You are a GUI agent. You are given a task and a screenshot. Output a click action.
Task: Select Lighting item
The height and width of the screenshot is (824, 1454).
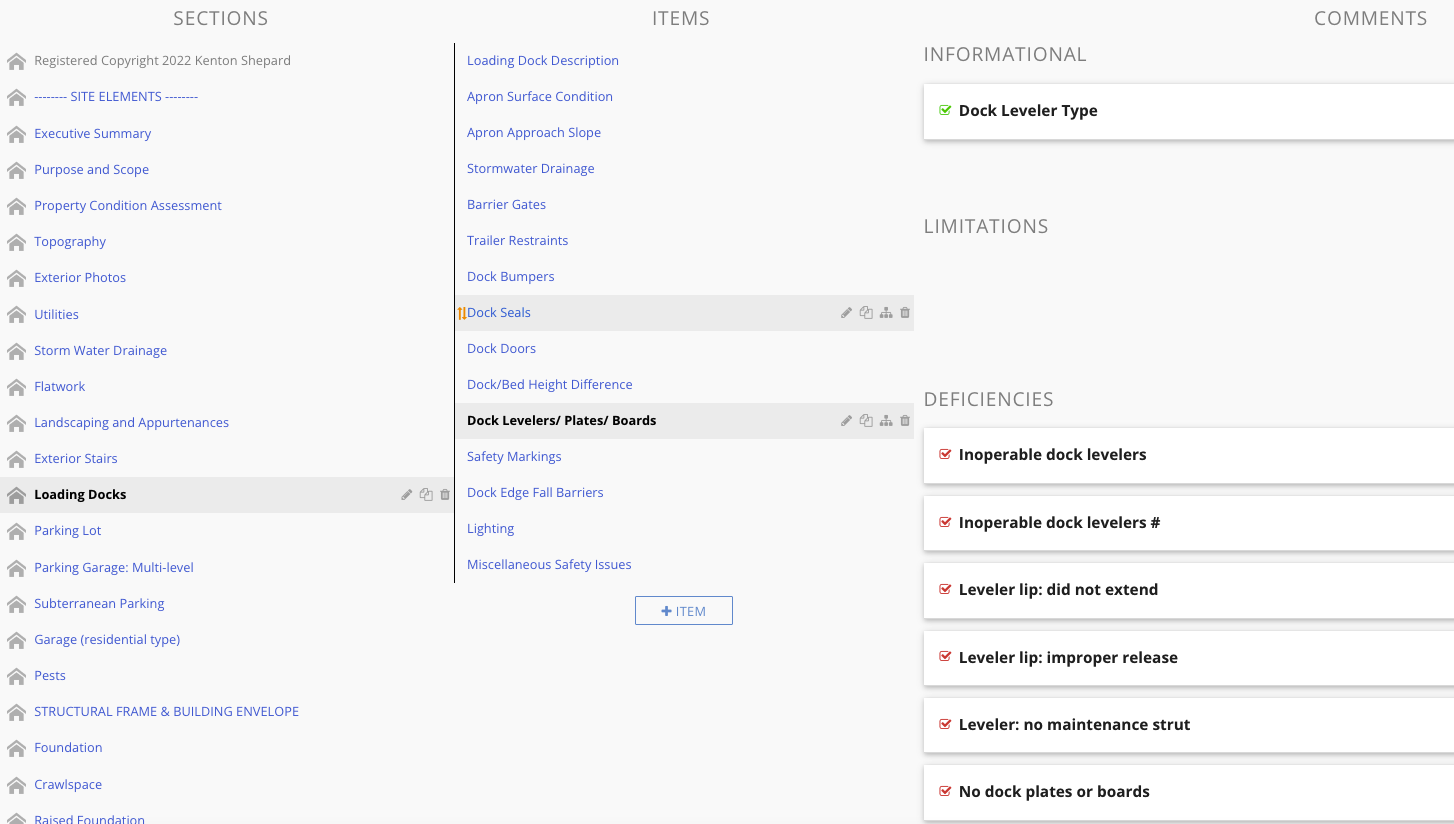pos(491,529)
